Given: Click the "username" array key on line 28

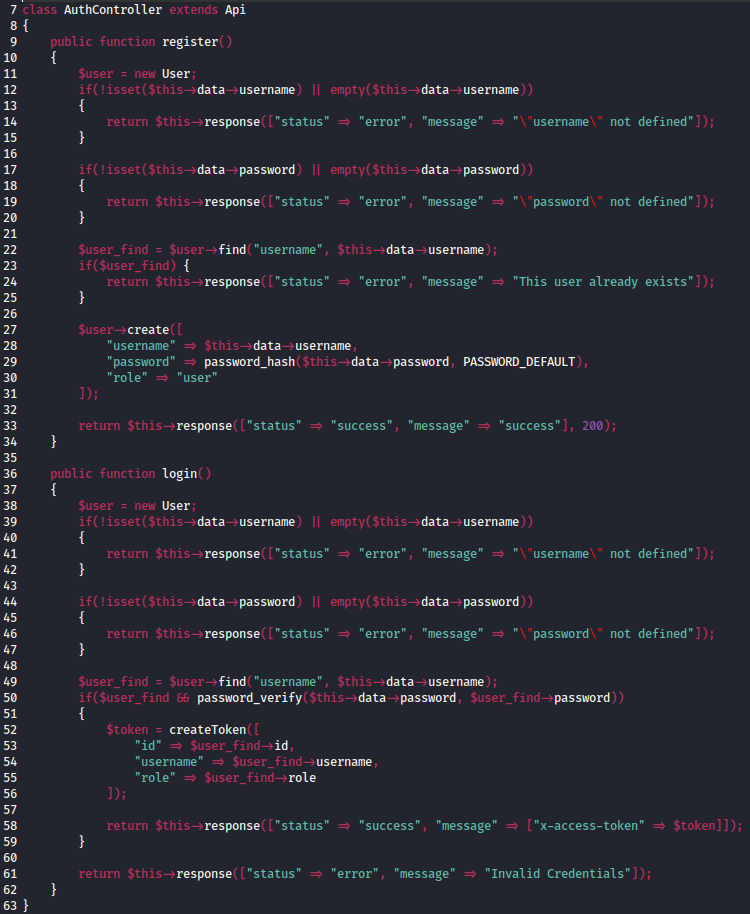Looking at the screenshot, I should pos(141,346).
